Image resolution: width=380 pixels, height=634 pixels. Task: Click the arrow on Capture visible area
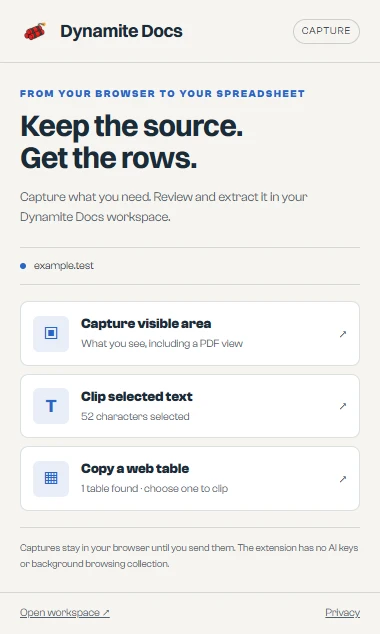pos(343,334)
